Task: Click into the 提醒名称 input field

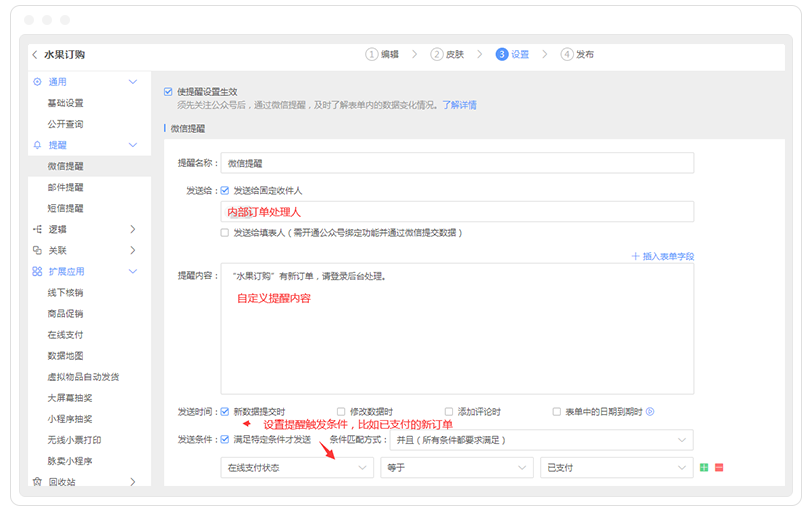Action: pyautogui.click(x=457, y=163)
